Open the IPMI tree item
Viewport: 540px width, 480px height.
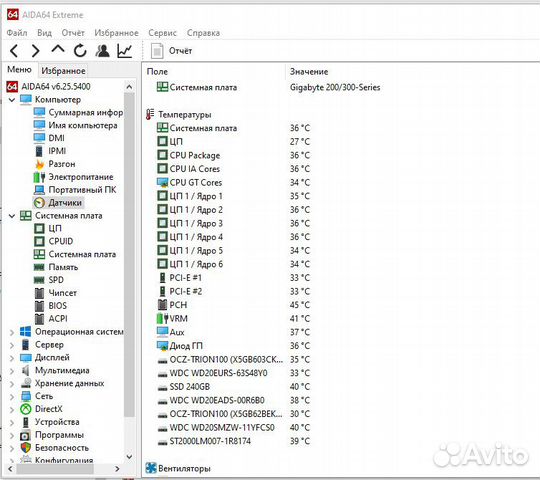pyautogui.click(x=50, y=151)
